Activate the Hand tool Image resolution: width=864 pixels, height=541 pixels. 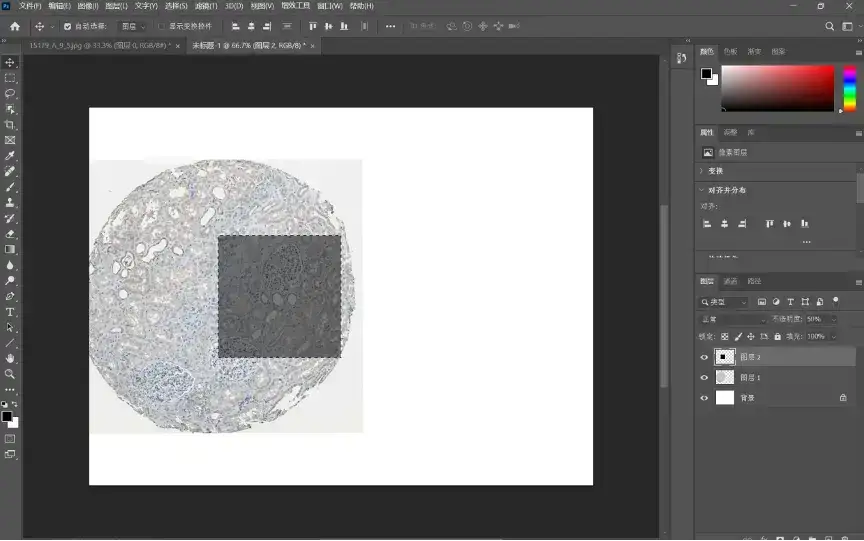pos(10,358)
